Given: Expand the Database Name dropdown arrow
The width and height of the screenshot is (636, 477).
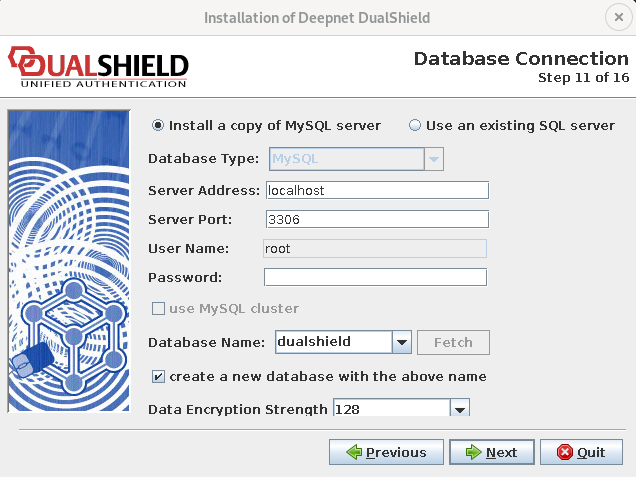Looking at the screenshot, I should [x=402, y=342].
